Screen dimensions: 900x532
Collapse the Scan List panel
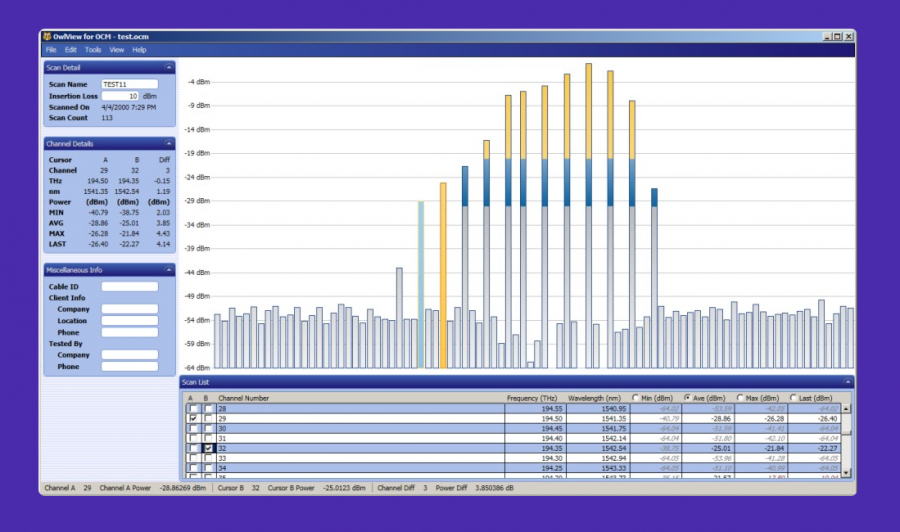click(x=847, y=382)
